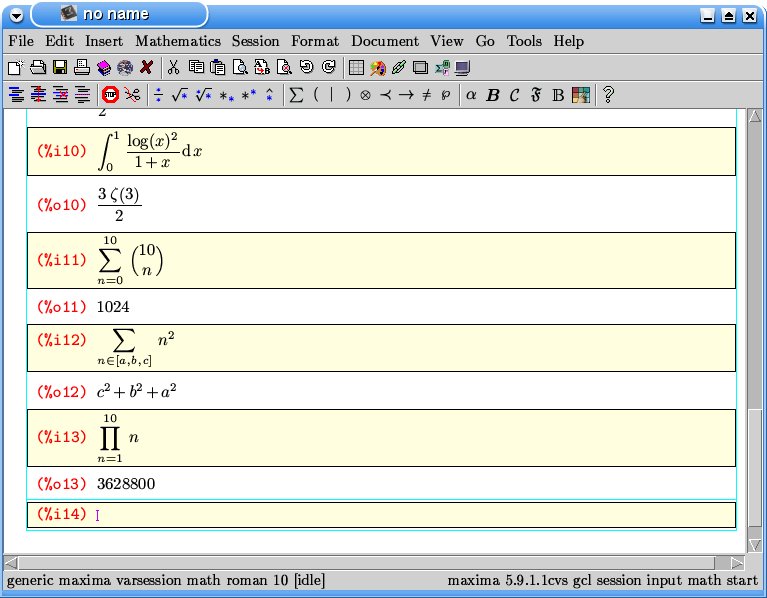
Task: Open the Session menu
Action: (x=256, y=41)
